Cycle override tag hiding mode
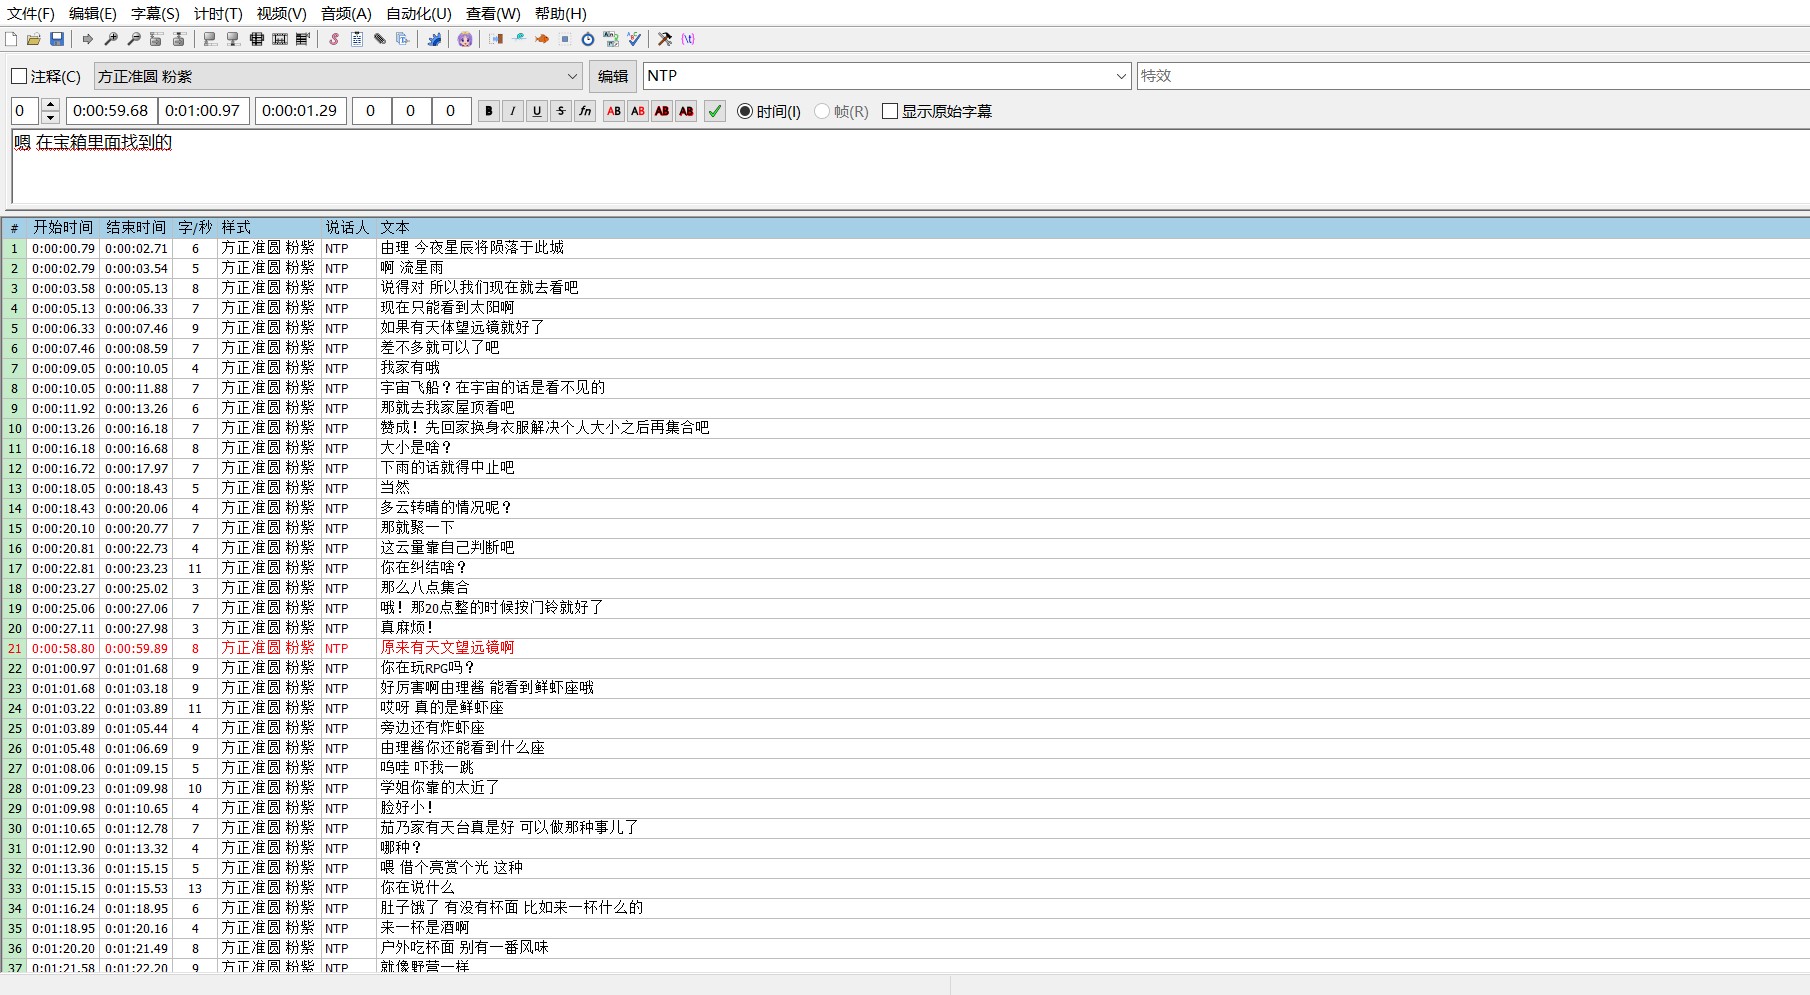The width and height of the screenshot is (1810, 995). [688, 39]
